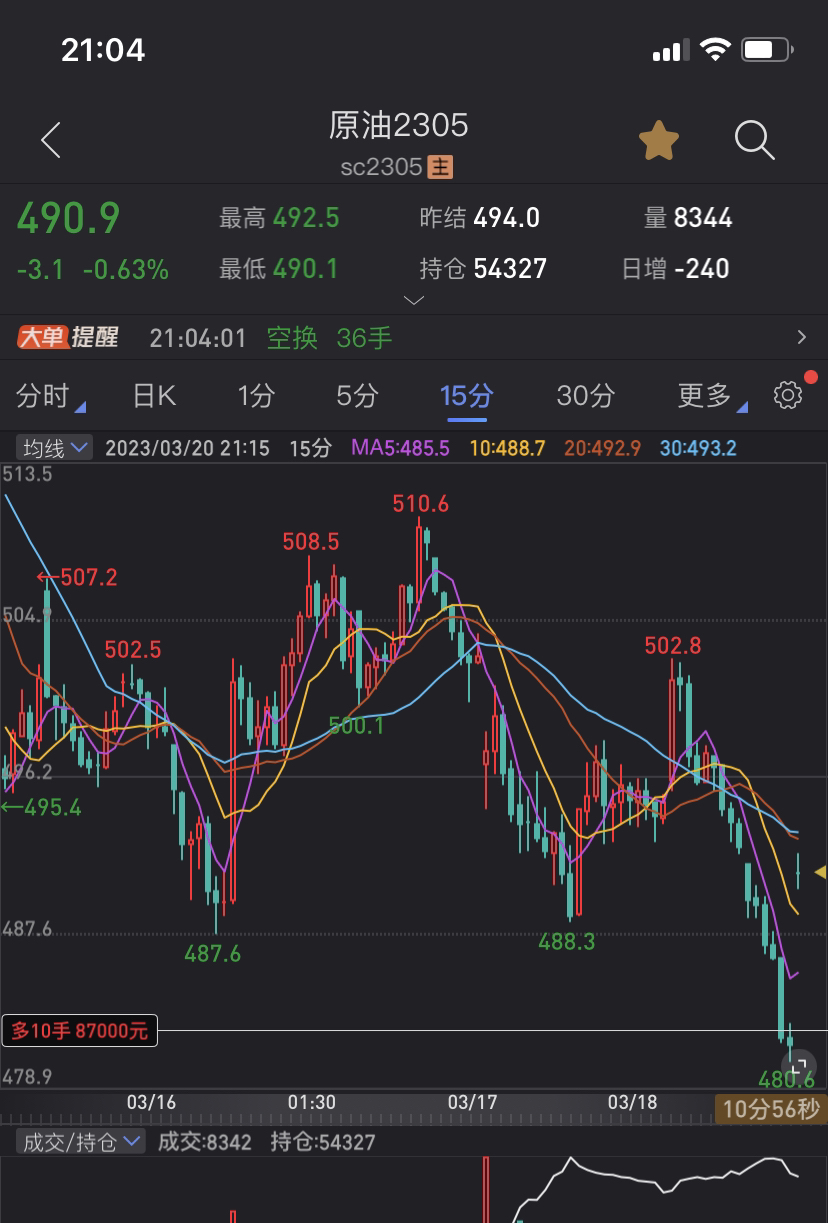The image size is (828, 1223).
Task: Open the 更多 time periods dropdown
Action: click(x=714, y=396)
